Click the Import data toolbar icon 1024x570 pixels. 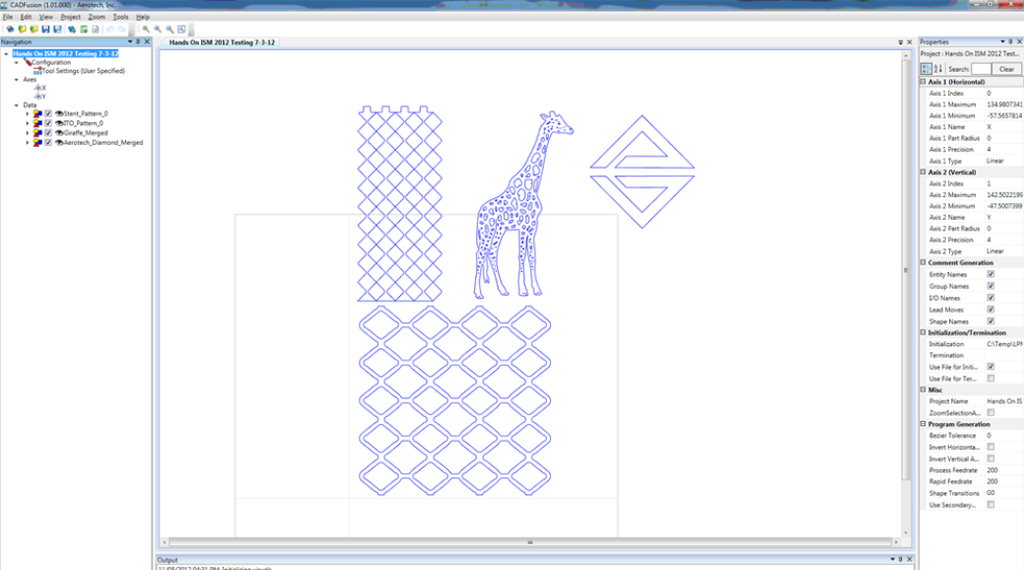click(x=72, y=29)
